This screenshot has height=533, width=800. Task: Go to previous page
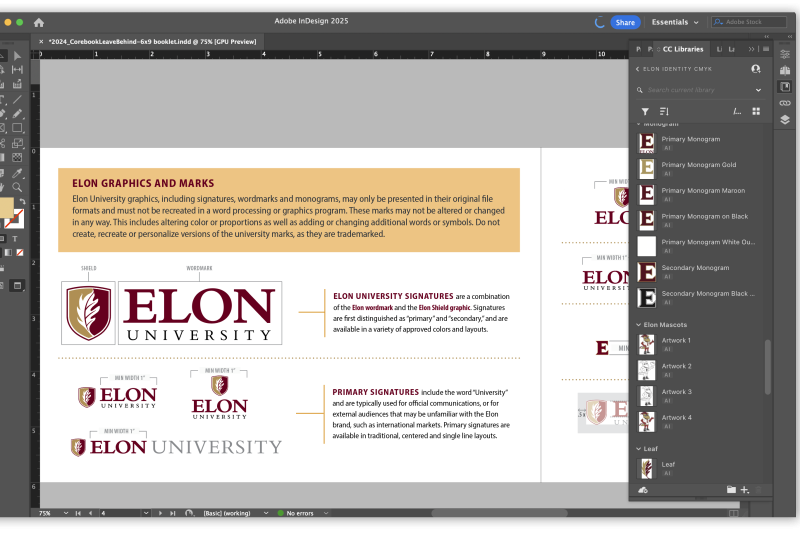coord(90,513)
